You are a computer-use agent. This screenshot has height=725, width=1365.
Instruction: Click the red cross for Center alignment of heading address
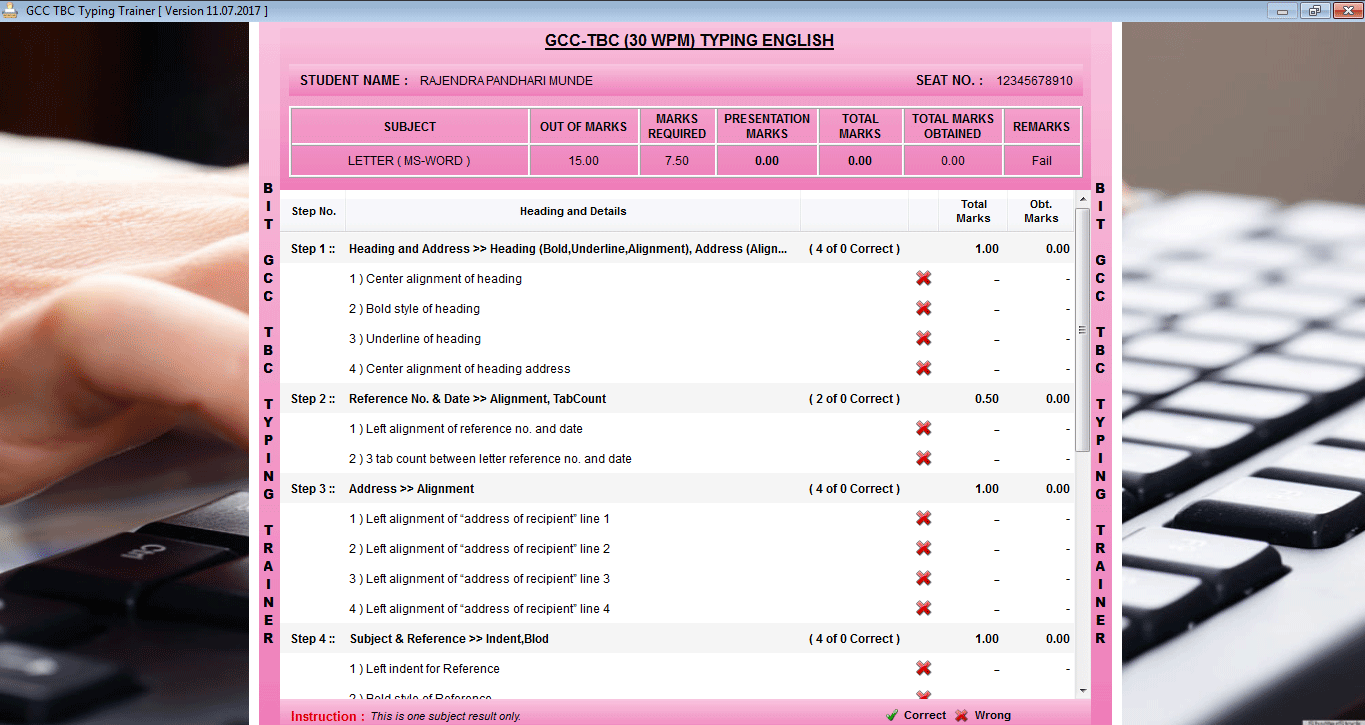(923, 369)
